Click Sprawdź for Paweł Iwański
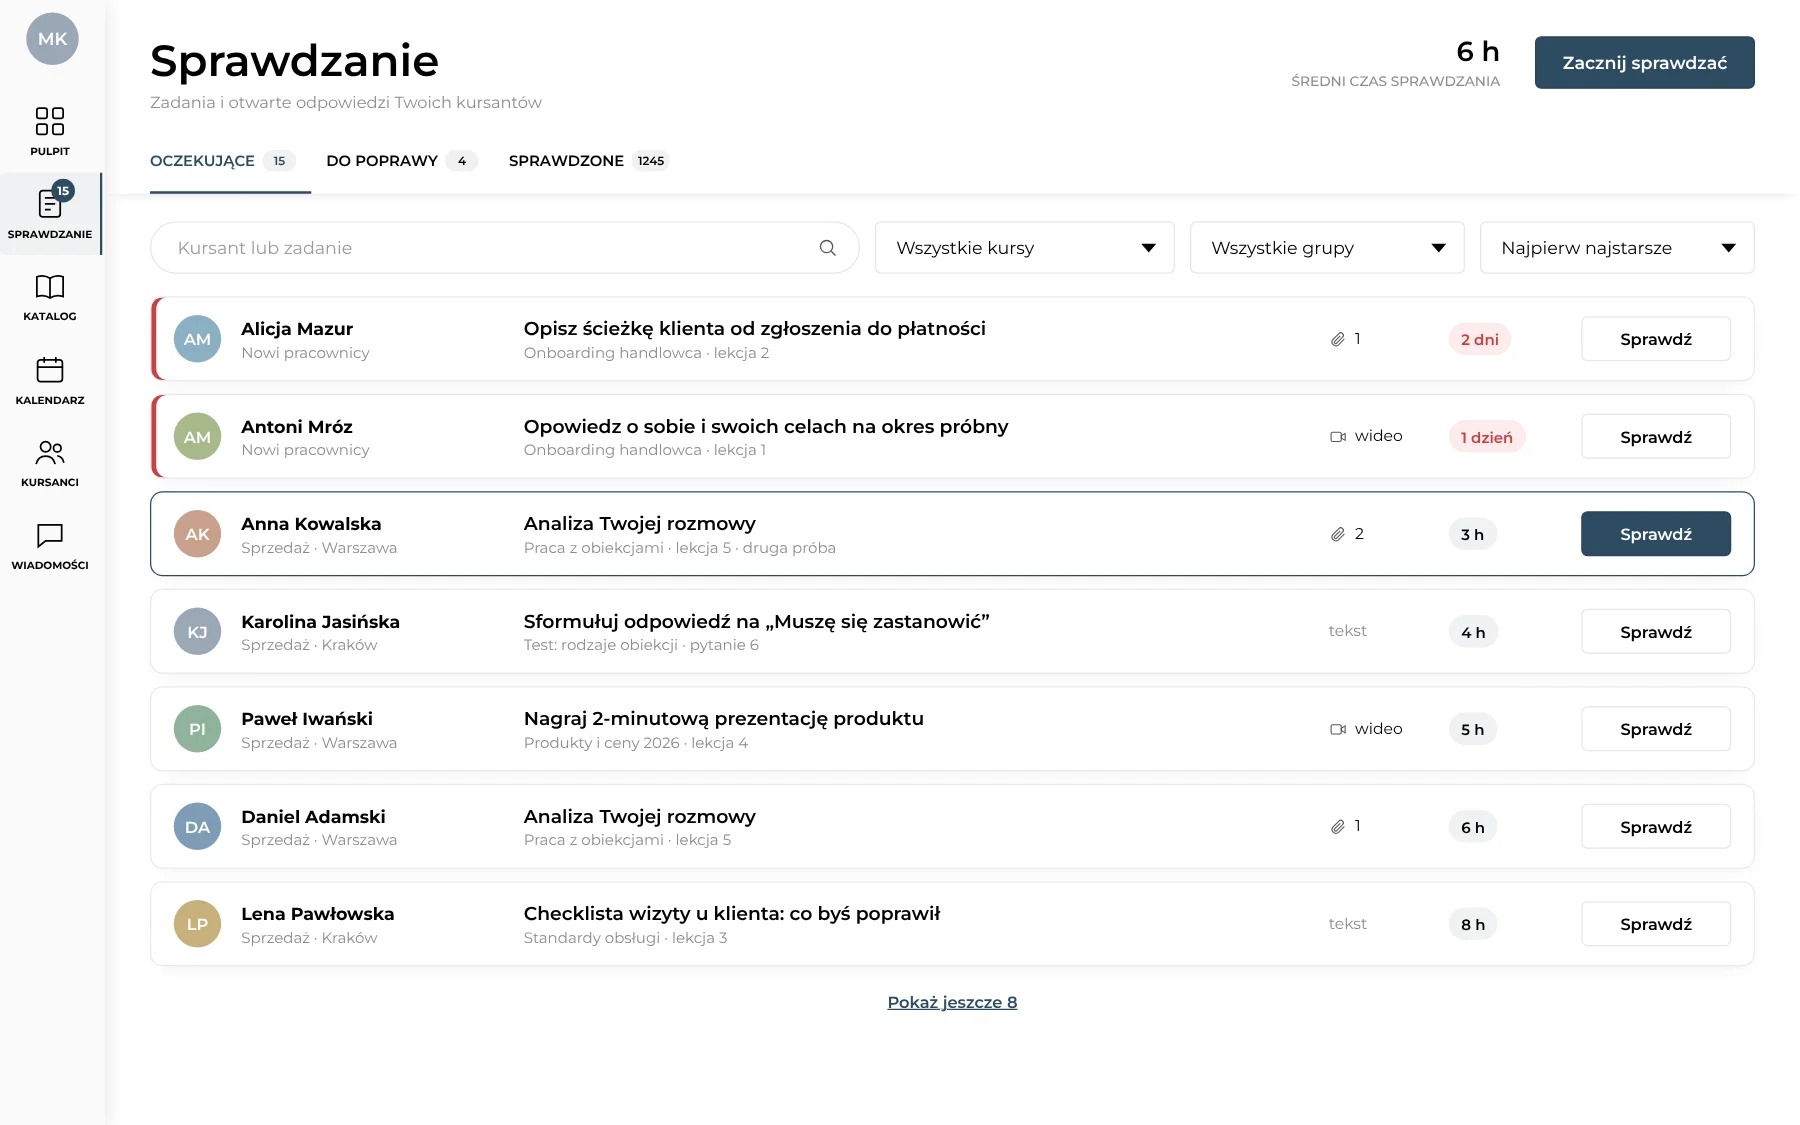The height and width of the screenshot is (1125, 1800). [x=1656, y=729]
